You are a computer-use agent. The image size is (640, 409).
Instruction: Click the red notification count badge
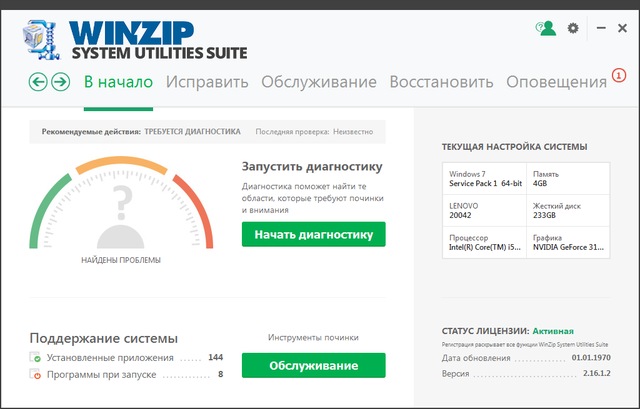[x=618, y=75]
